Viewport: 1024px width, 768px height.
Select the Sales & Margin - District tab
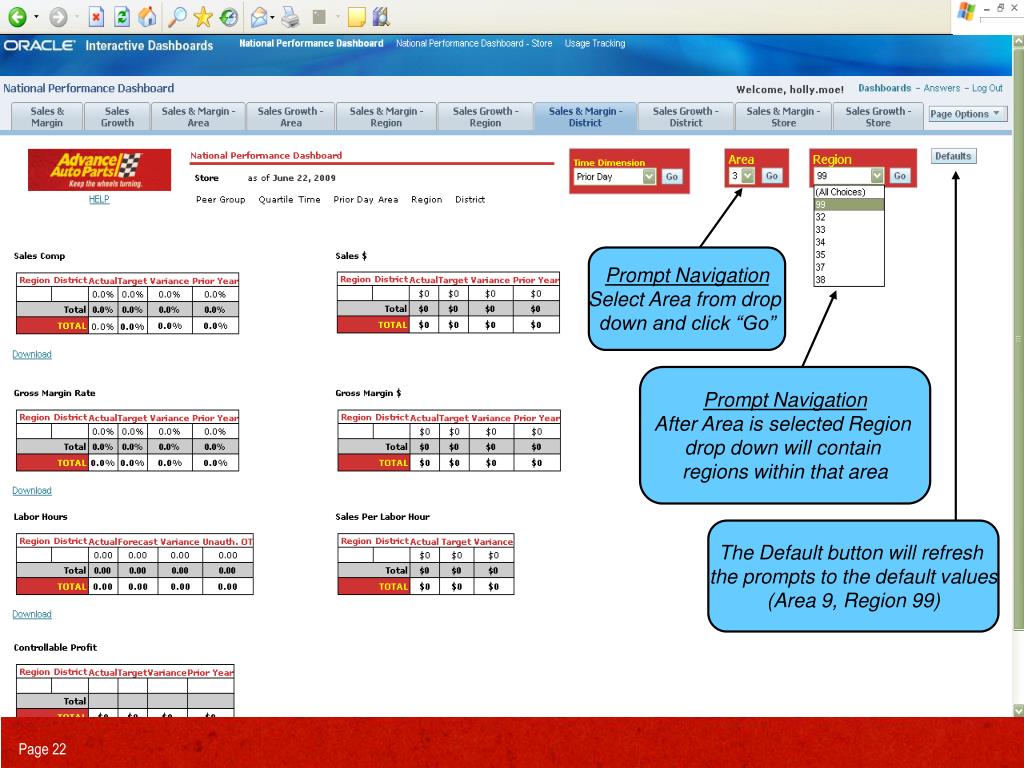coord(585,116)
